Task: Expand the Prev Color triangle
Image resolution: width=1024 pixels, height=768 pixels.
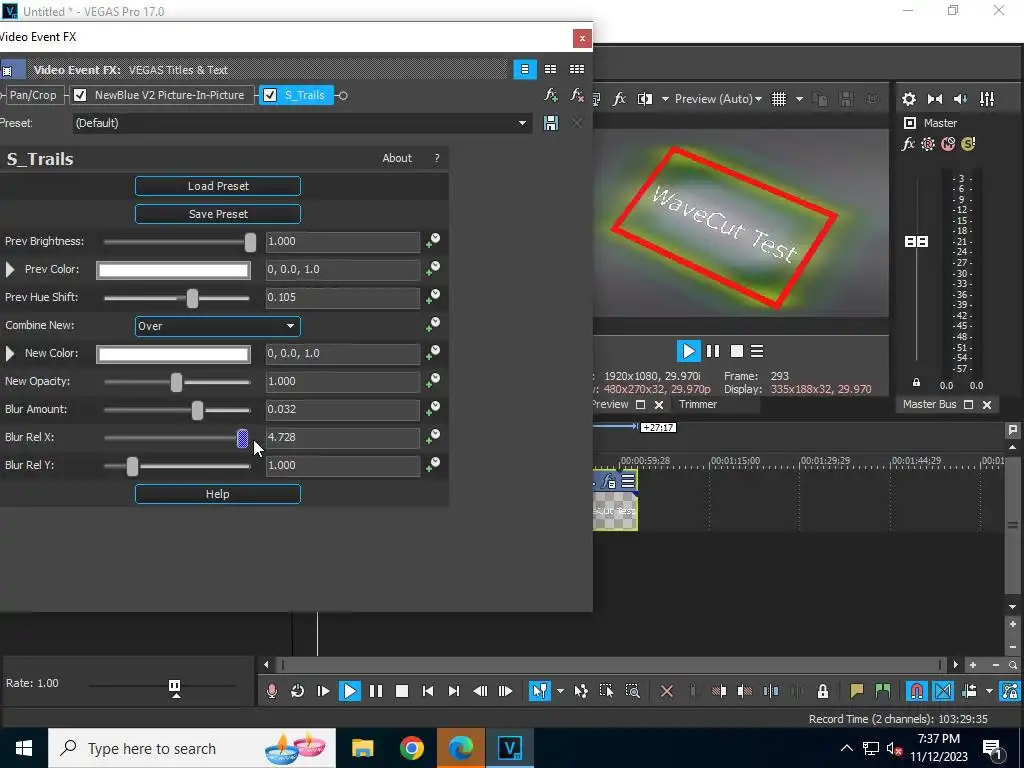Action: [10, 269]
